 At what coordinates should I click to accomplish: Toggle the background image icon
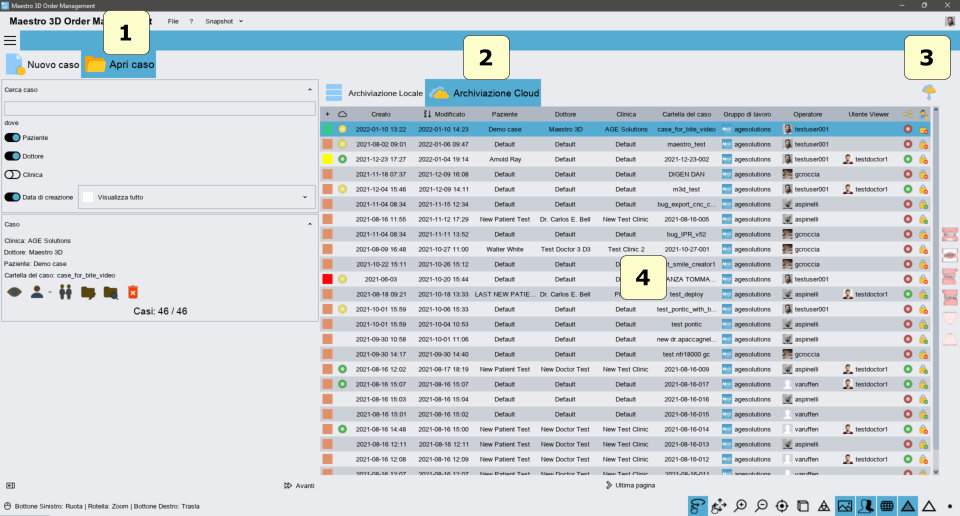click(845, 506)
